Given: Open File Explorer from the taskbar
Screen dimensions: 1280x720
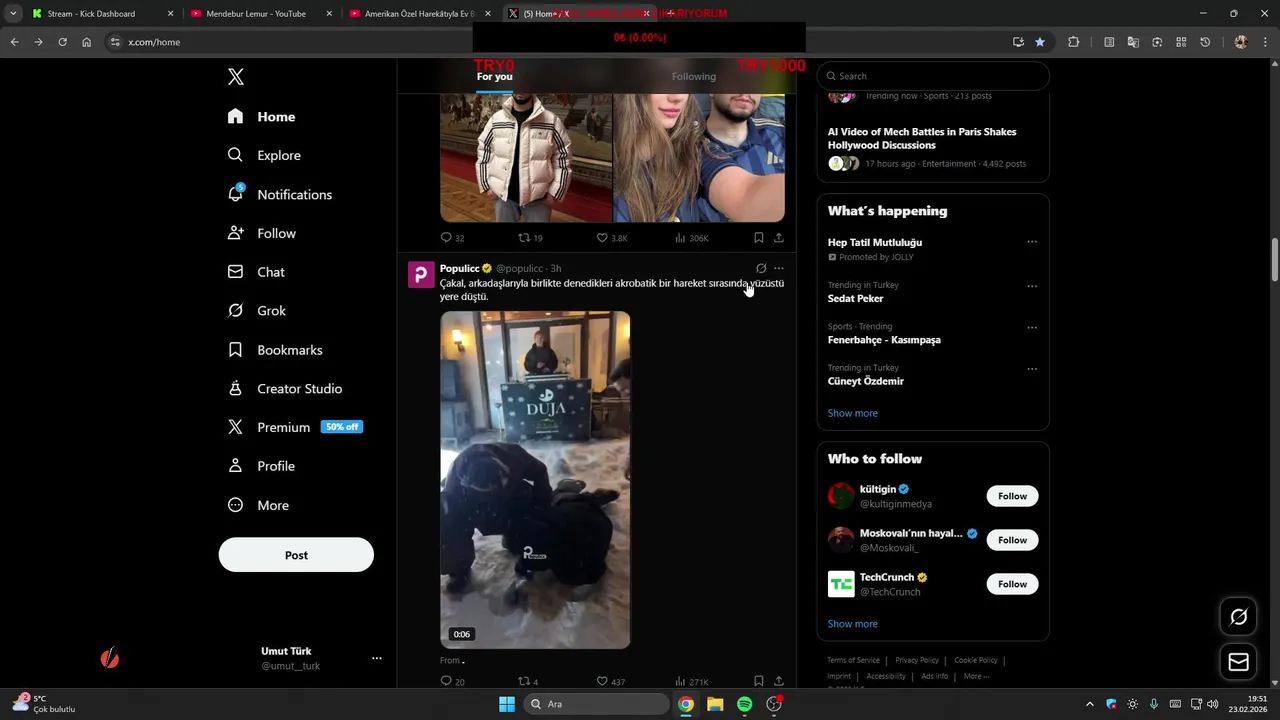Looking at the screenshot, I should tap(715, 704).
